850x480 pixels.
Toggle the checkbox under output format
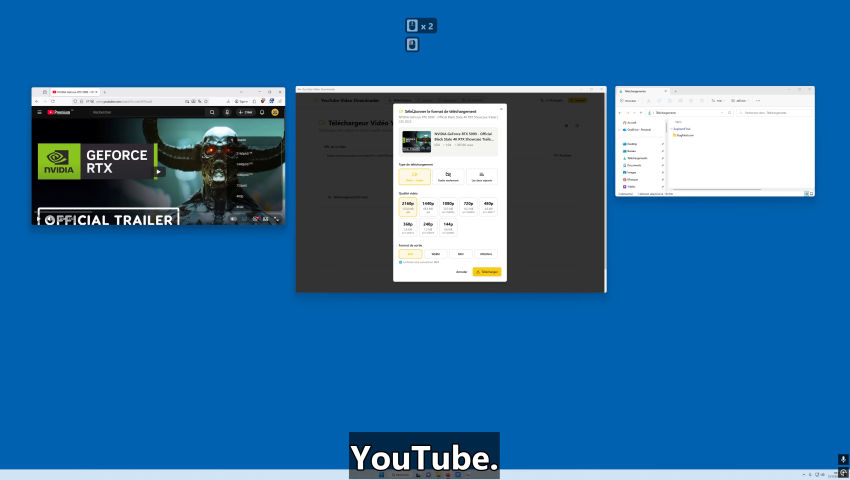tap(401, 263)
